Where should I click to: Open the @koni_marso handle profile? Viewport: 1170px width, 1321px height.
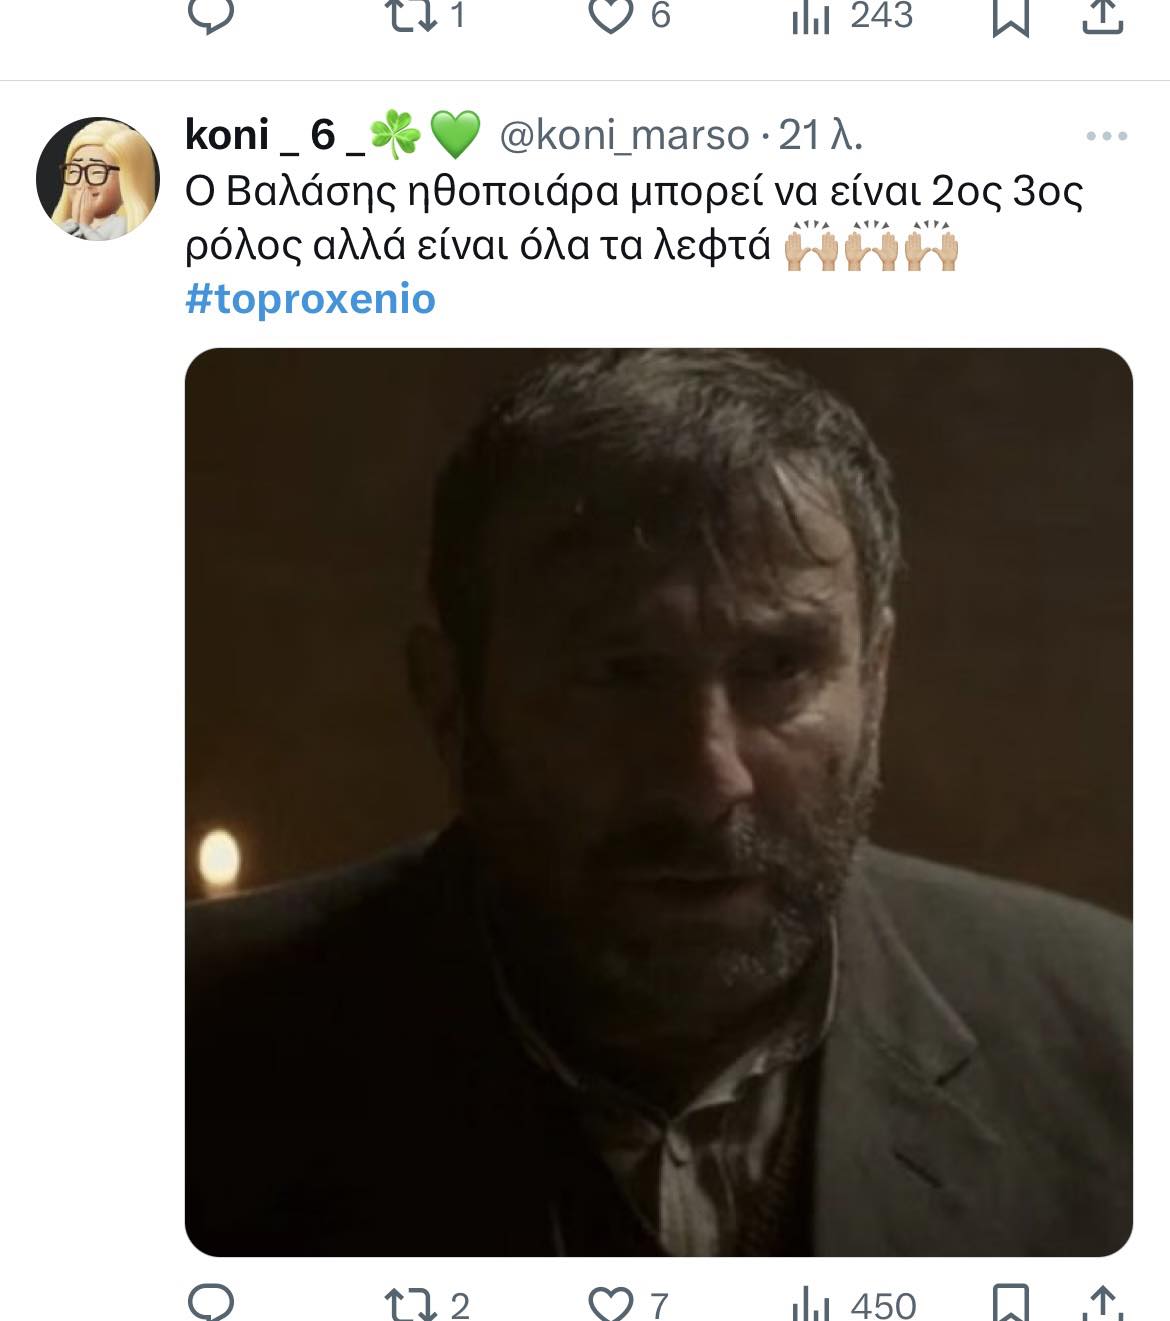[x=624, y=135]
